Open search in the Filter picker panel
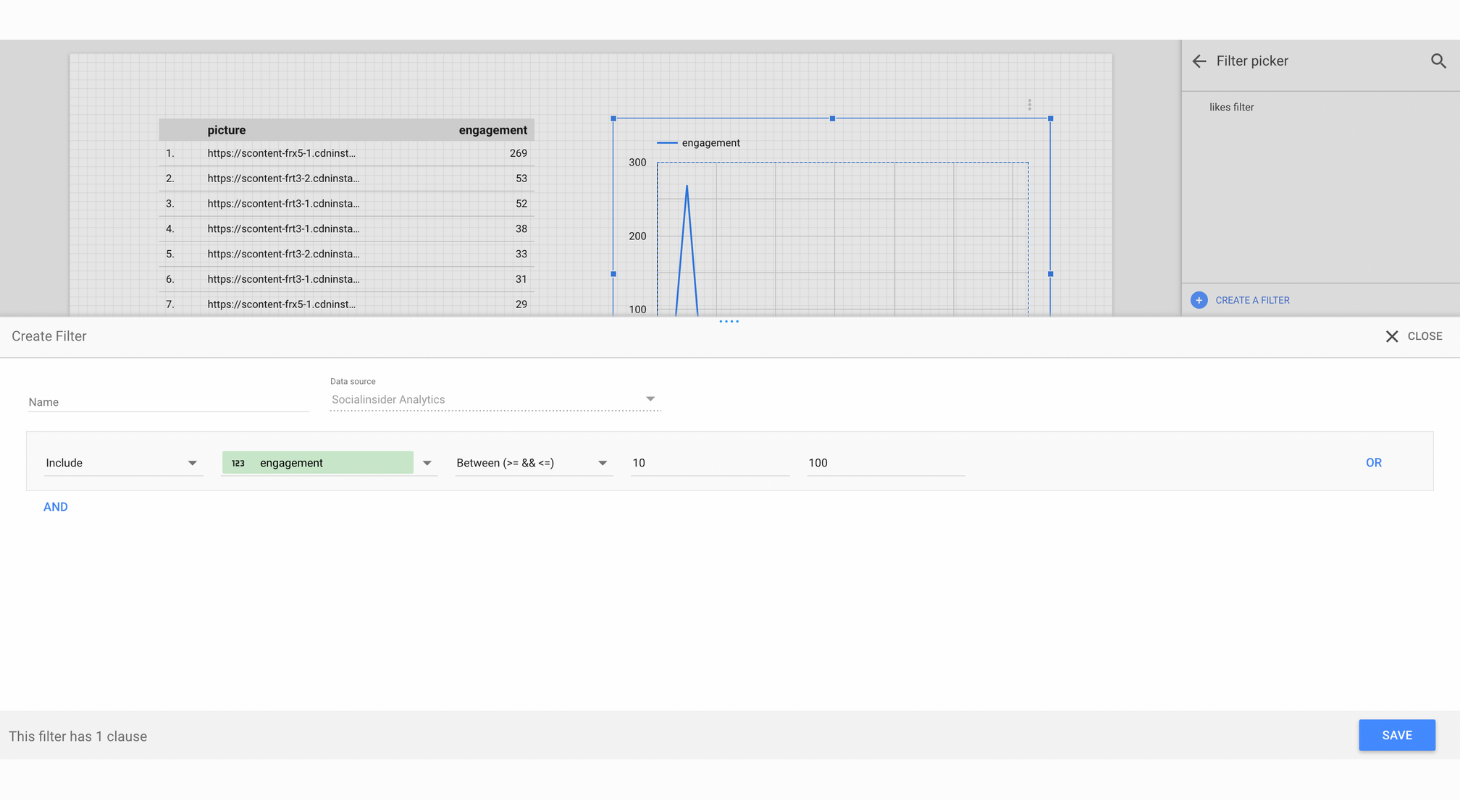The height and width of the screenshot is (800, 1460). click(x=1438, y=61)
